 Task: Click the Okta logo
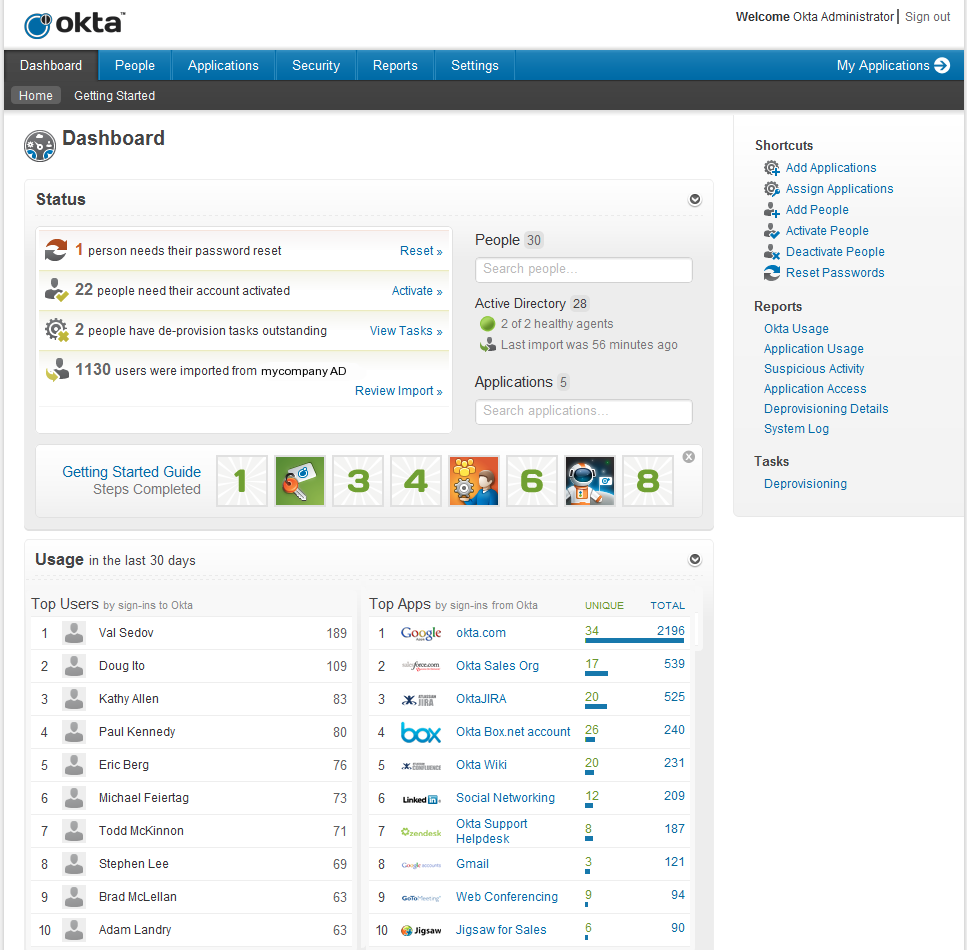pyautogui.click(x=75, y=24)
